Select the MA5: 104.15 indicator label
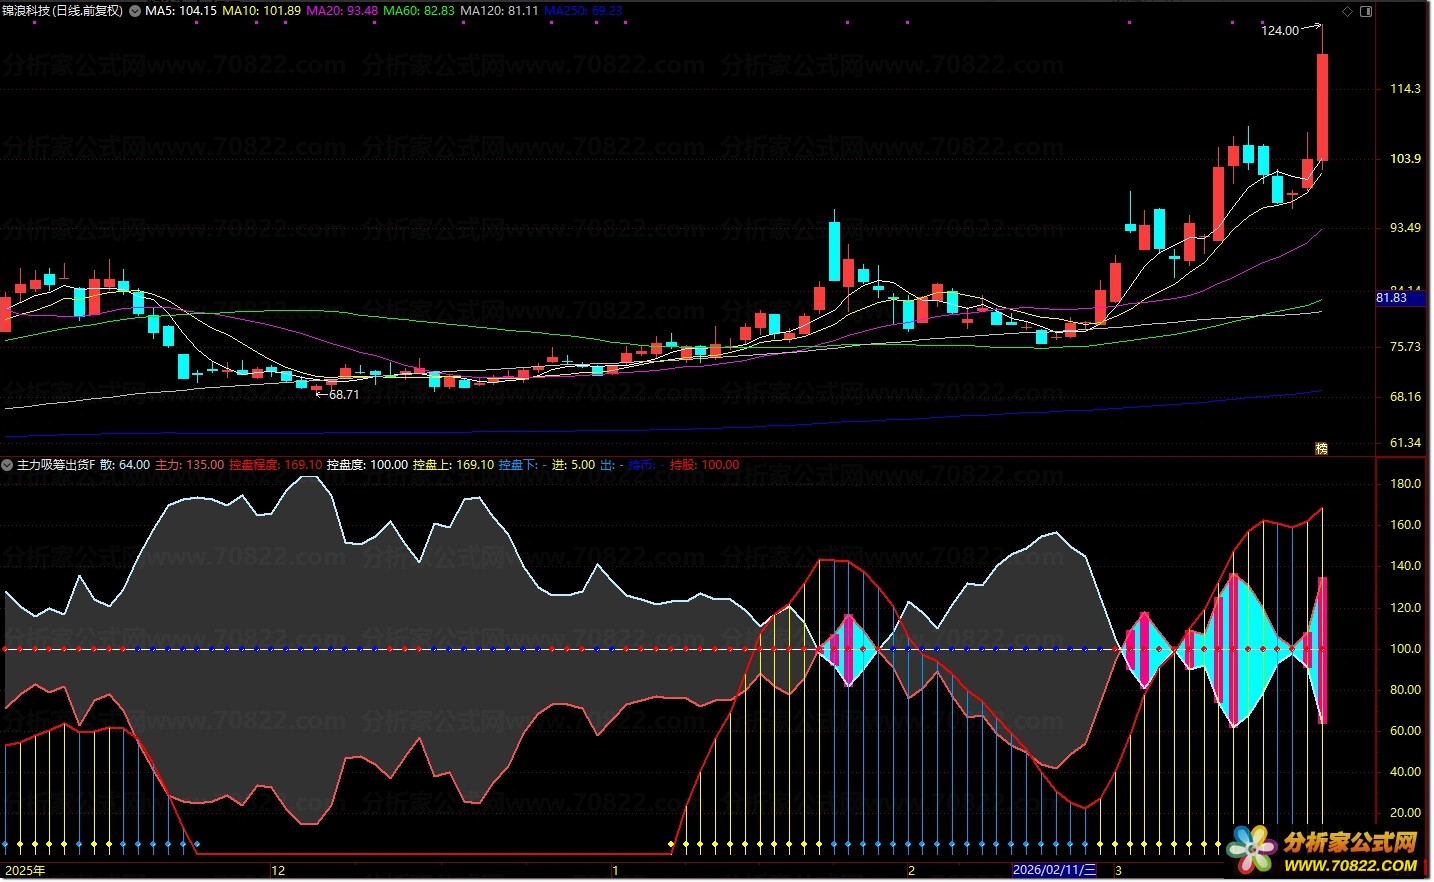The image size is (1434, 882). [x=181, y=11]
